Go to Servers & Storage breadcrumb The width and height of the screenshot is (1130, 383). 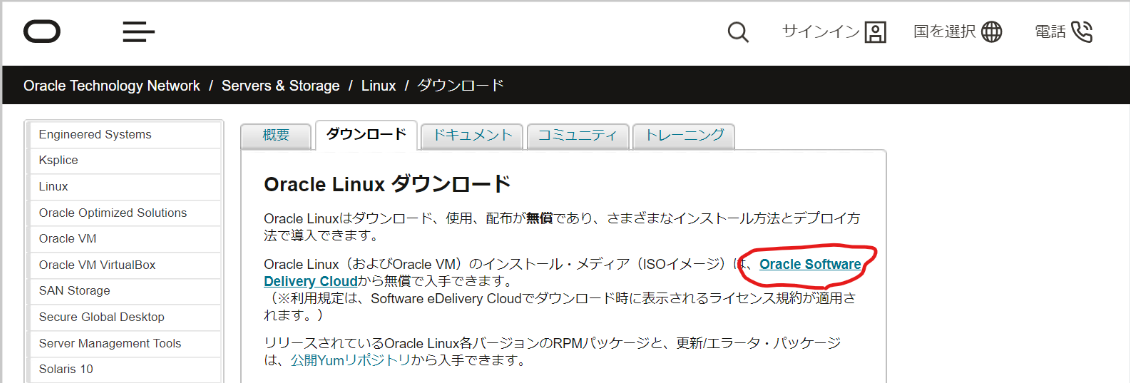[280, 86]
